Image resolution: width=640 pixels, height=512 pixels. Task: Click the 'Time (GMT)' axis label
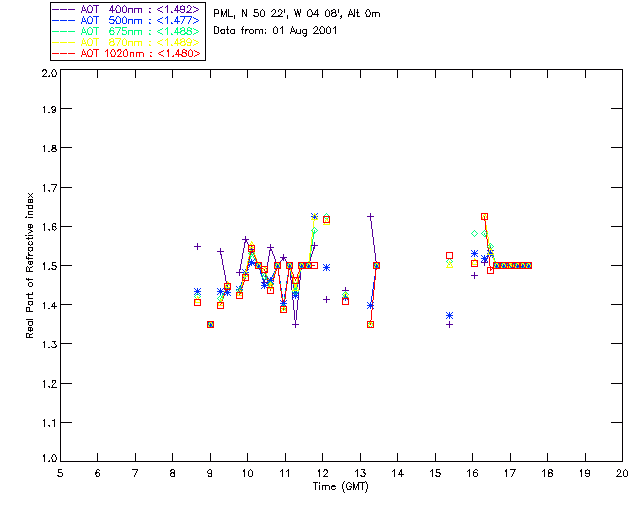coord(340,487)
